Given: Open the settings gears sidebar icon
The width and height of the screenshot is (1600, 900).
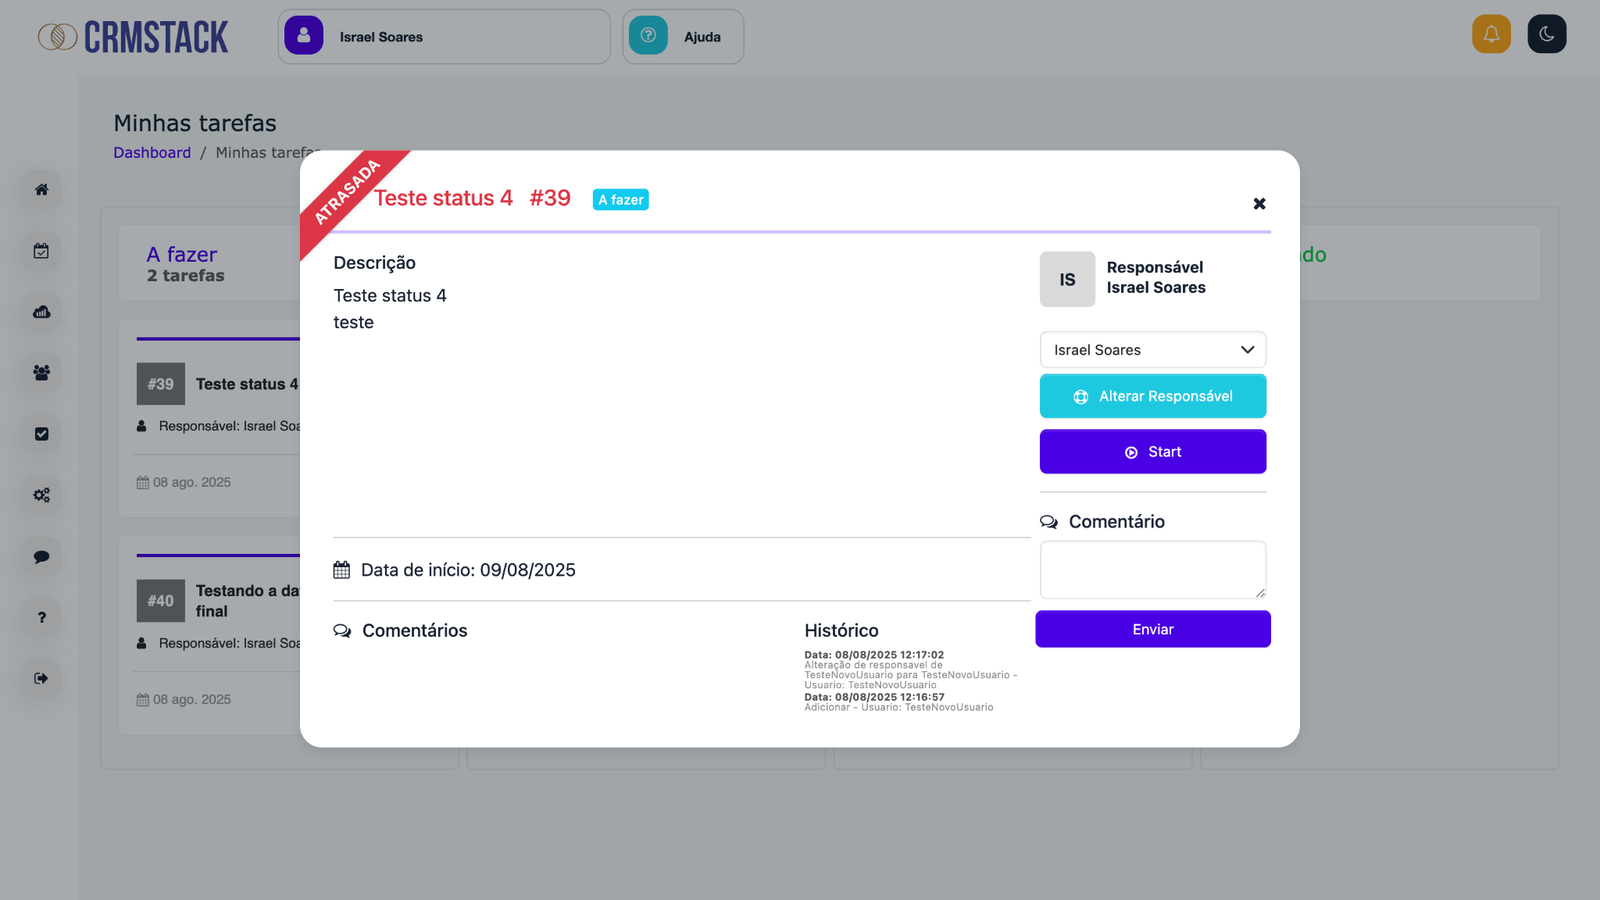Looking at the screenshot, I should point(41,495).
